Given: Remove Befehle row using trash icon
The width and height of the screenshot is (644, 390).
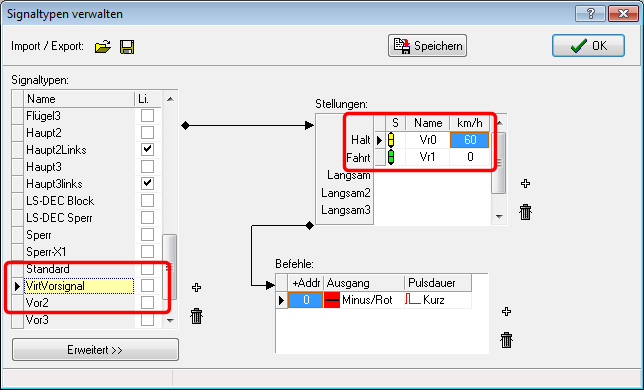Looking at the screenshot, I should (506, 340).
